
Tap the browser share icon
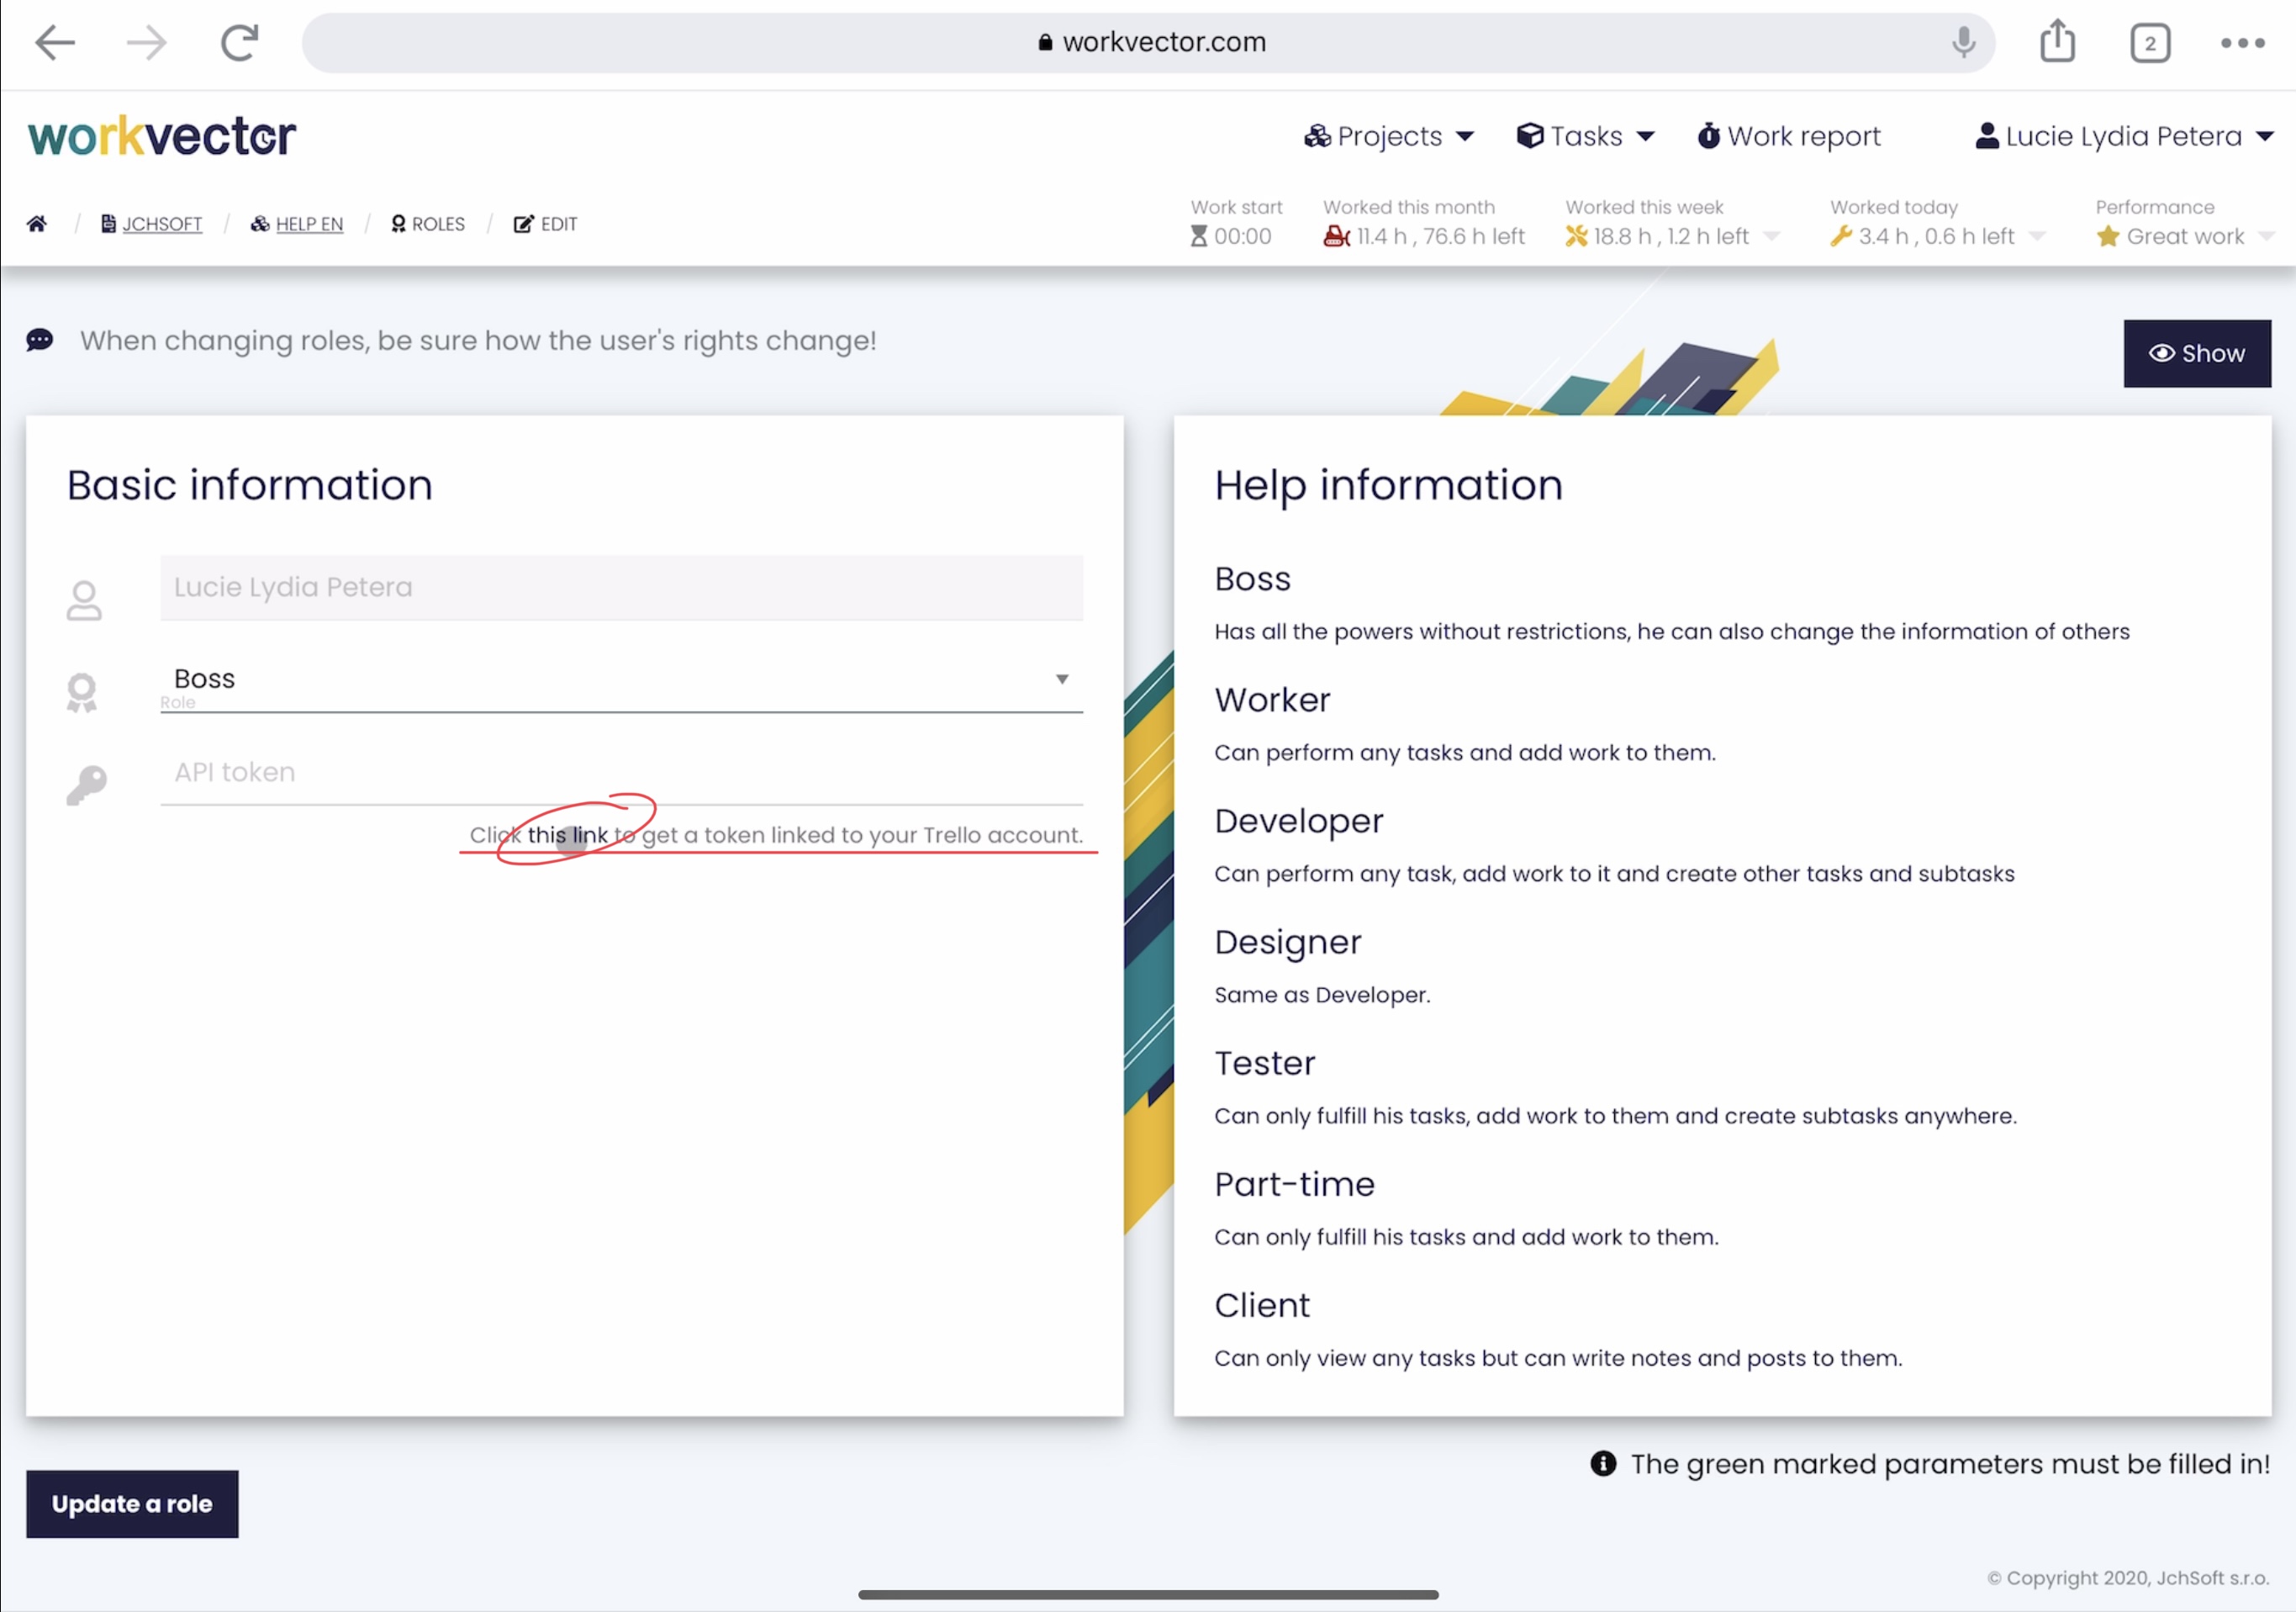point(2057,42)
